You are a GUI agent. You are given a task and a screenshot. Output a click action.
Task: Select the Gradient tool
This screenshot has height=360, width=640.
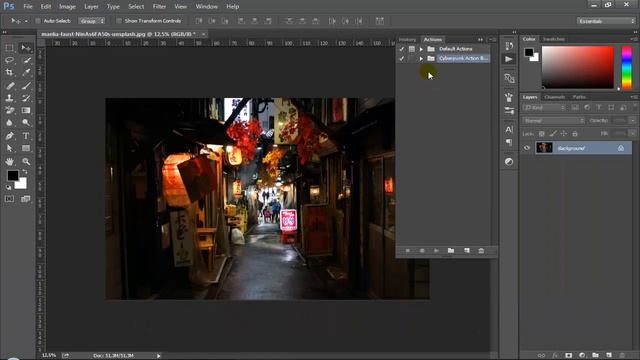[x=26, y=110]
